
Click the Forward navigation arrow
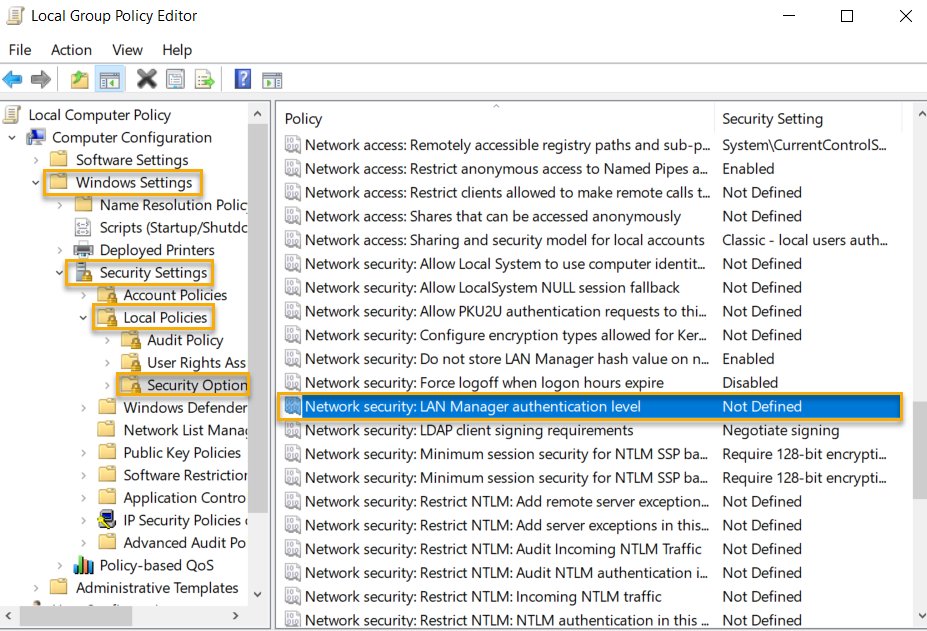click(x=40, y=79)
